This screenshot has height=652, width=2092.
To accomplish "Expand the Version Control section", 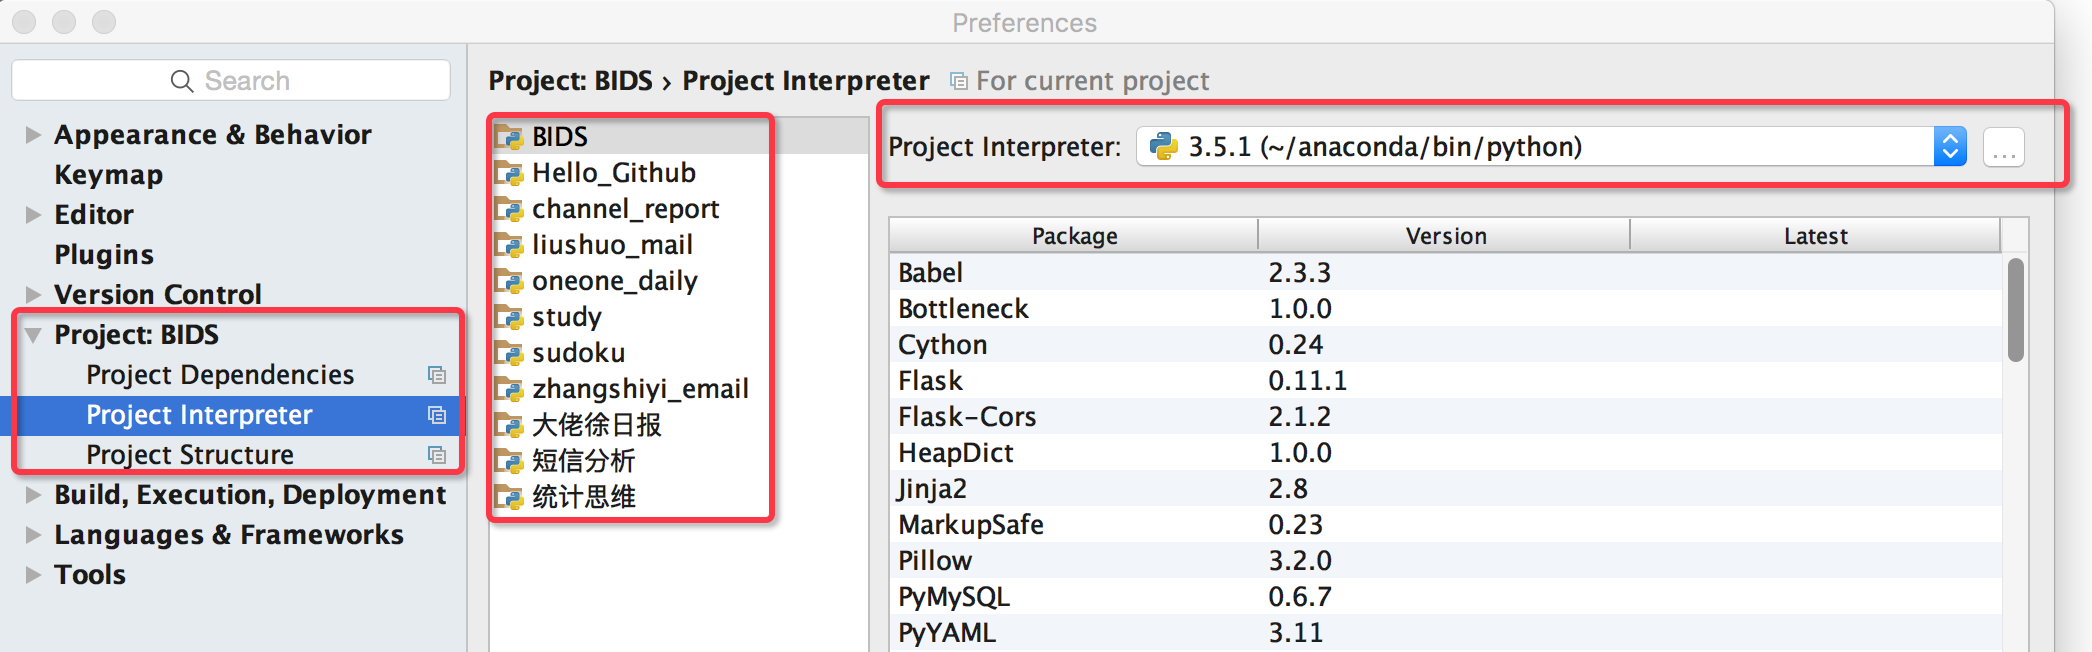I will click(33, 295).
